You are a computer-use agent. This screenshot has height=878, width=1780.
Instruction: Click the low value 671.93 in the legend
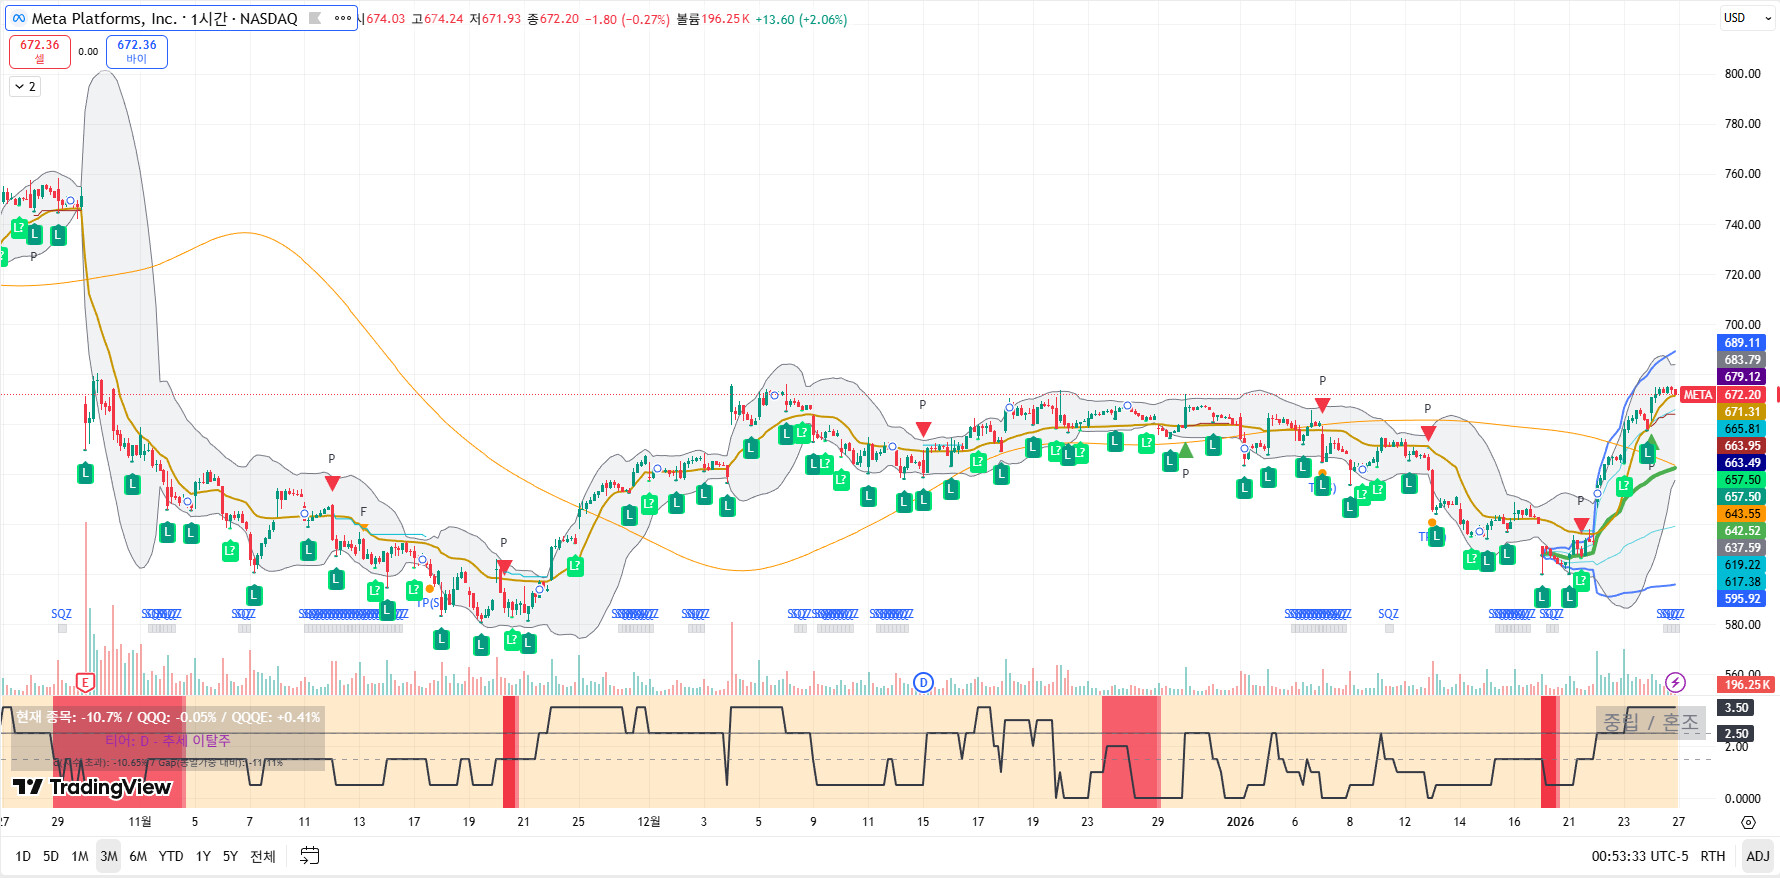[501, 19]
